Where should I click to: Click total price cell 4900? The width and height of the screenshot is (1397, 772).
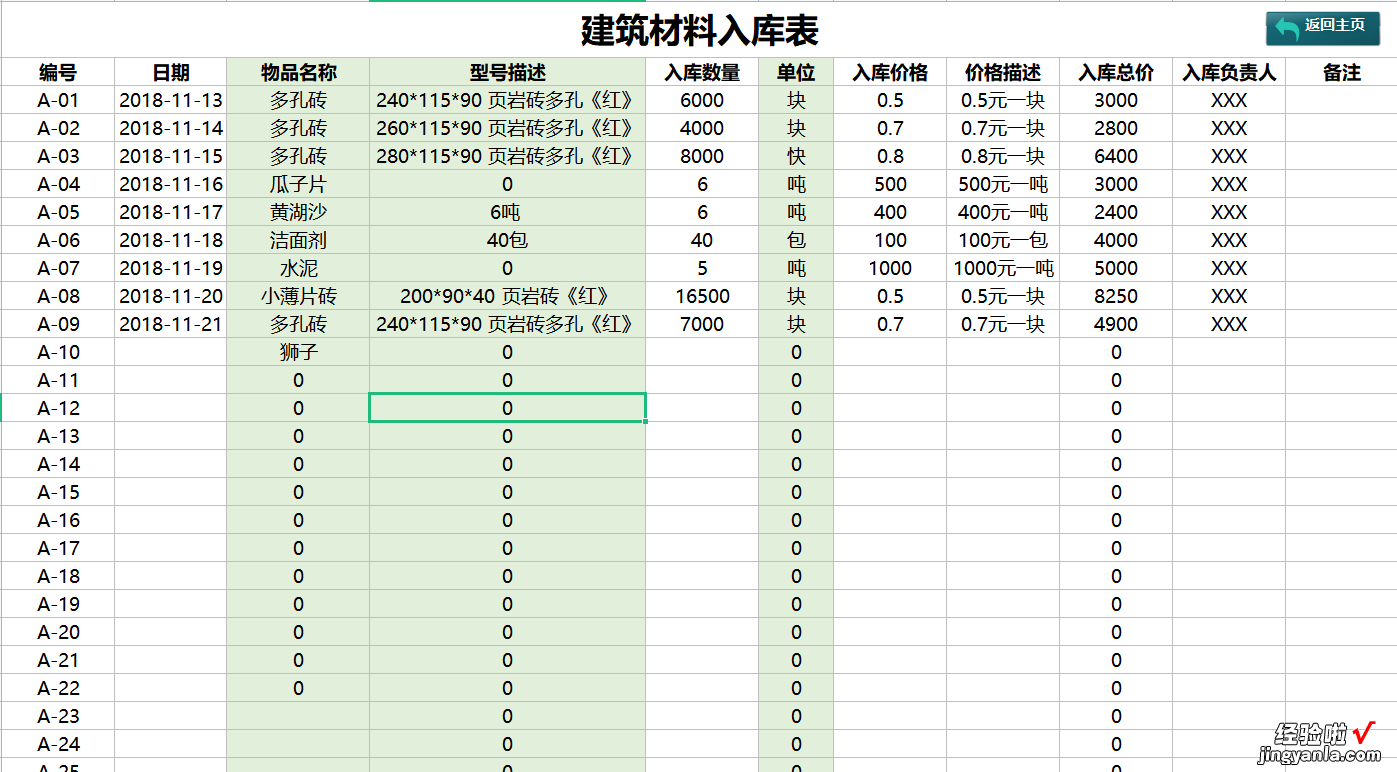pos(1116,324)
